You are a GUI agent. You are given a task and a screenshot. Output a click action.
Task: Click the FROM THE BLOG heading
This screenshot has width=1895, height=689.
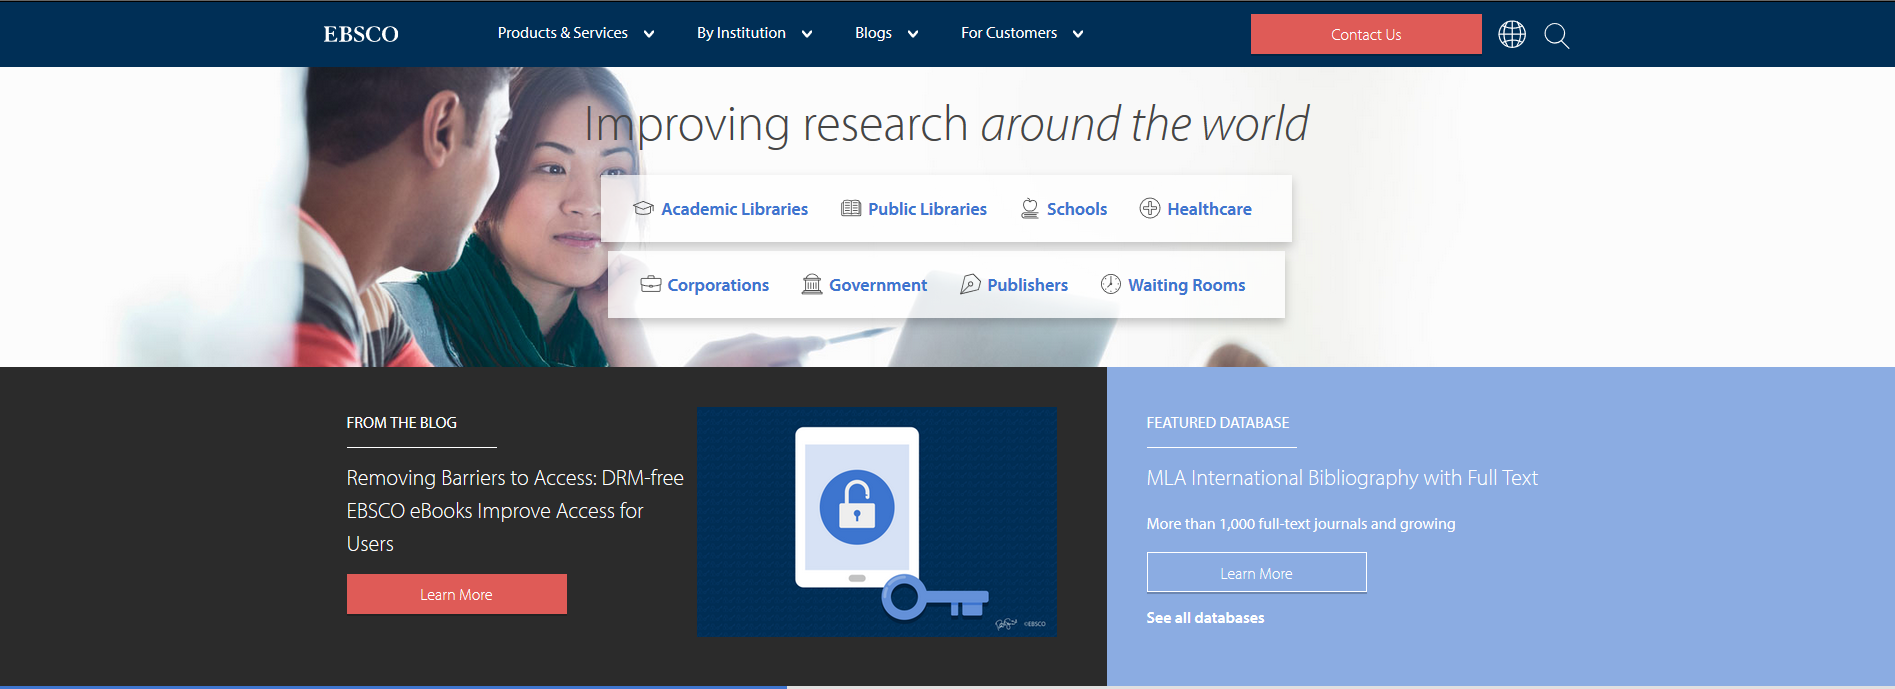401,423
